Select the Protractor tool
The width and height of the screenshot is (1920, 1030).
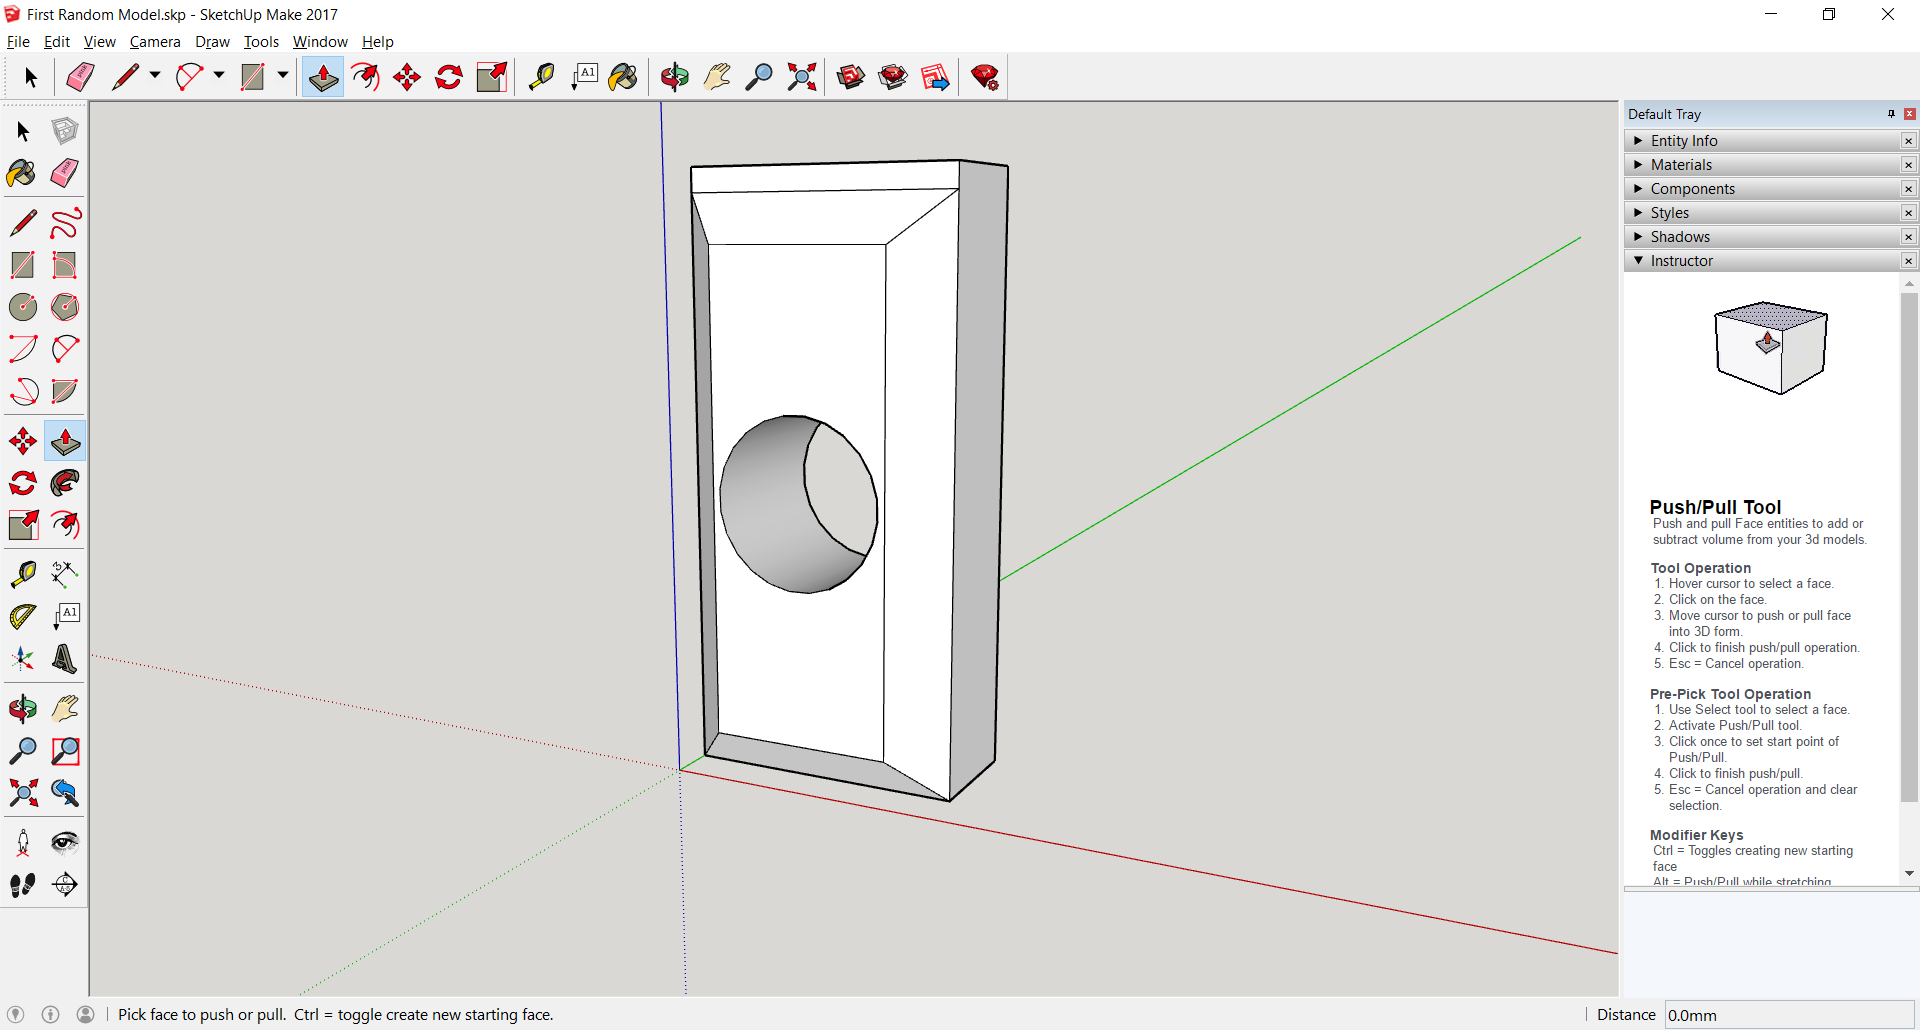tap(22, 616)
